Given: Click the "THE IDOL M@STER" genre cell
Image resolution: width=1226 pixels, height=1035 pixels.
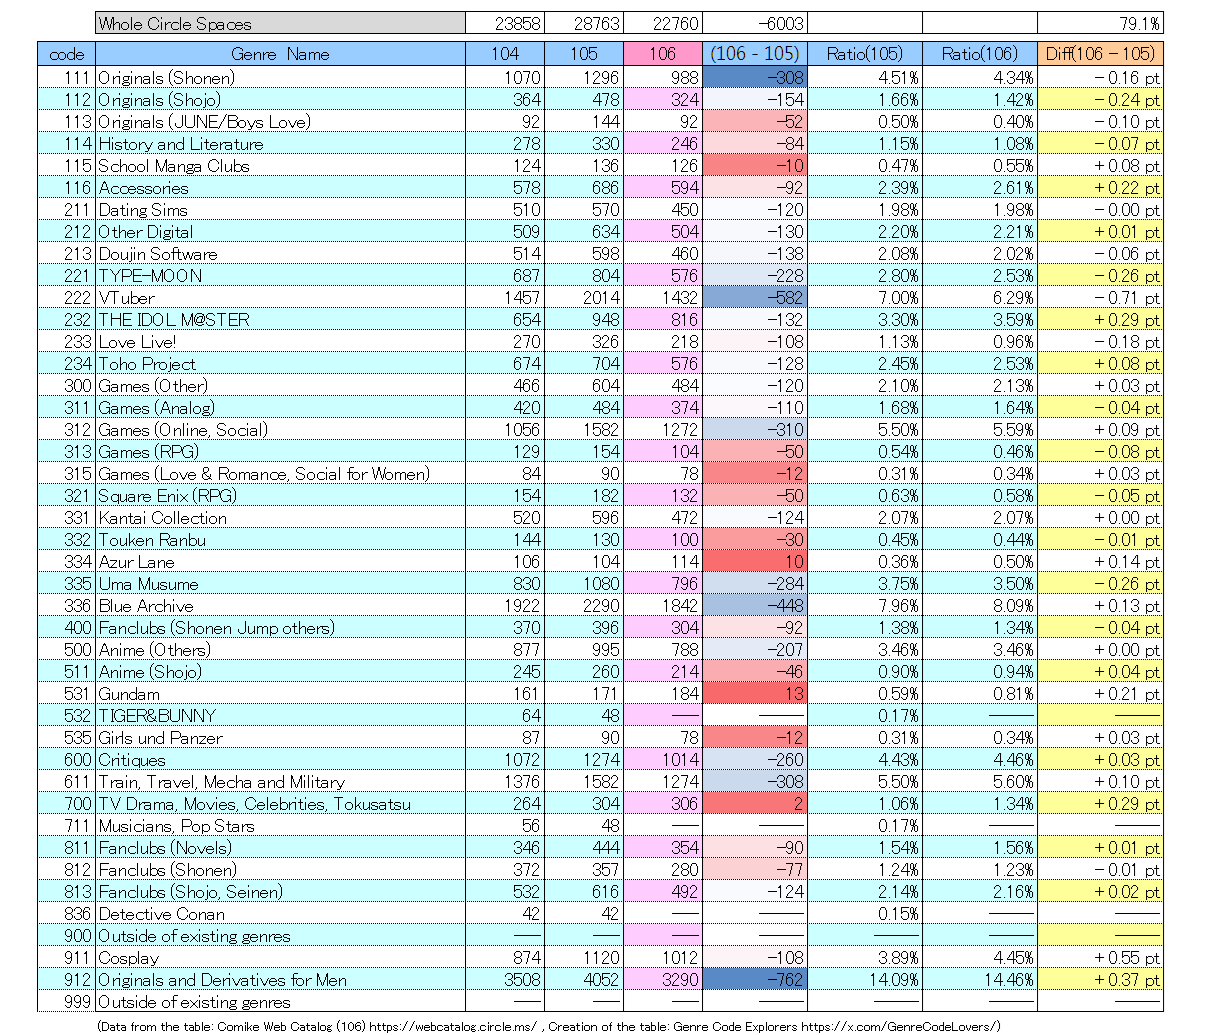Looking at the screenshot, I should click(x=280, y=320).
